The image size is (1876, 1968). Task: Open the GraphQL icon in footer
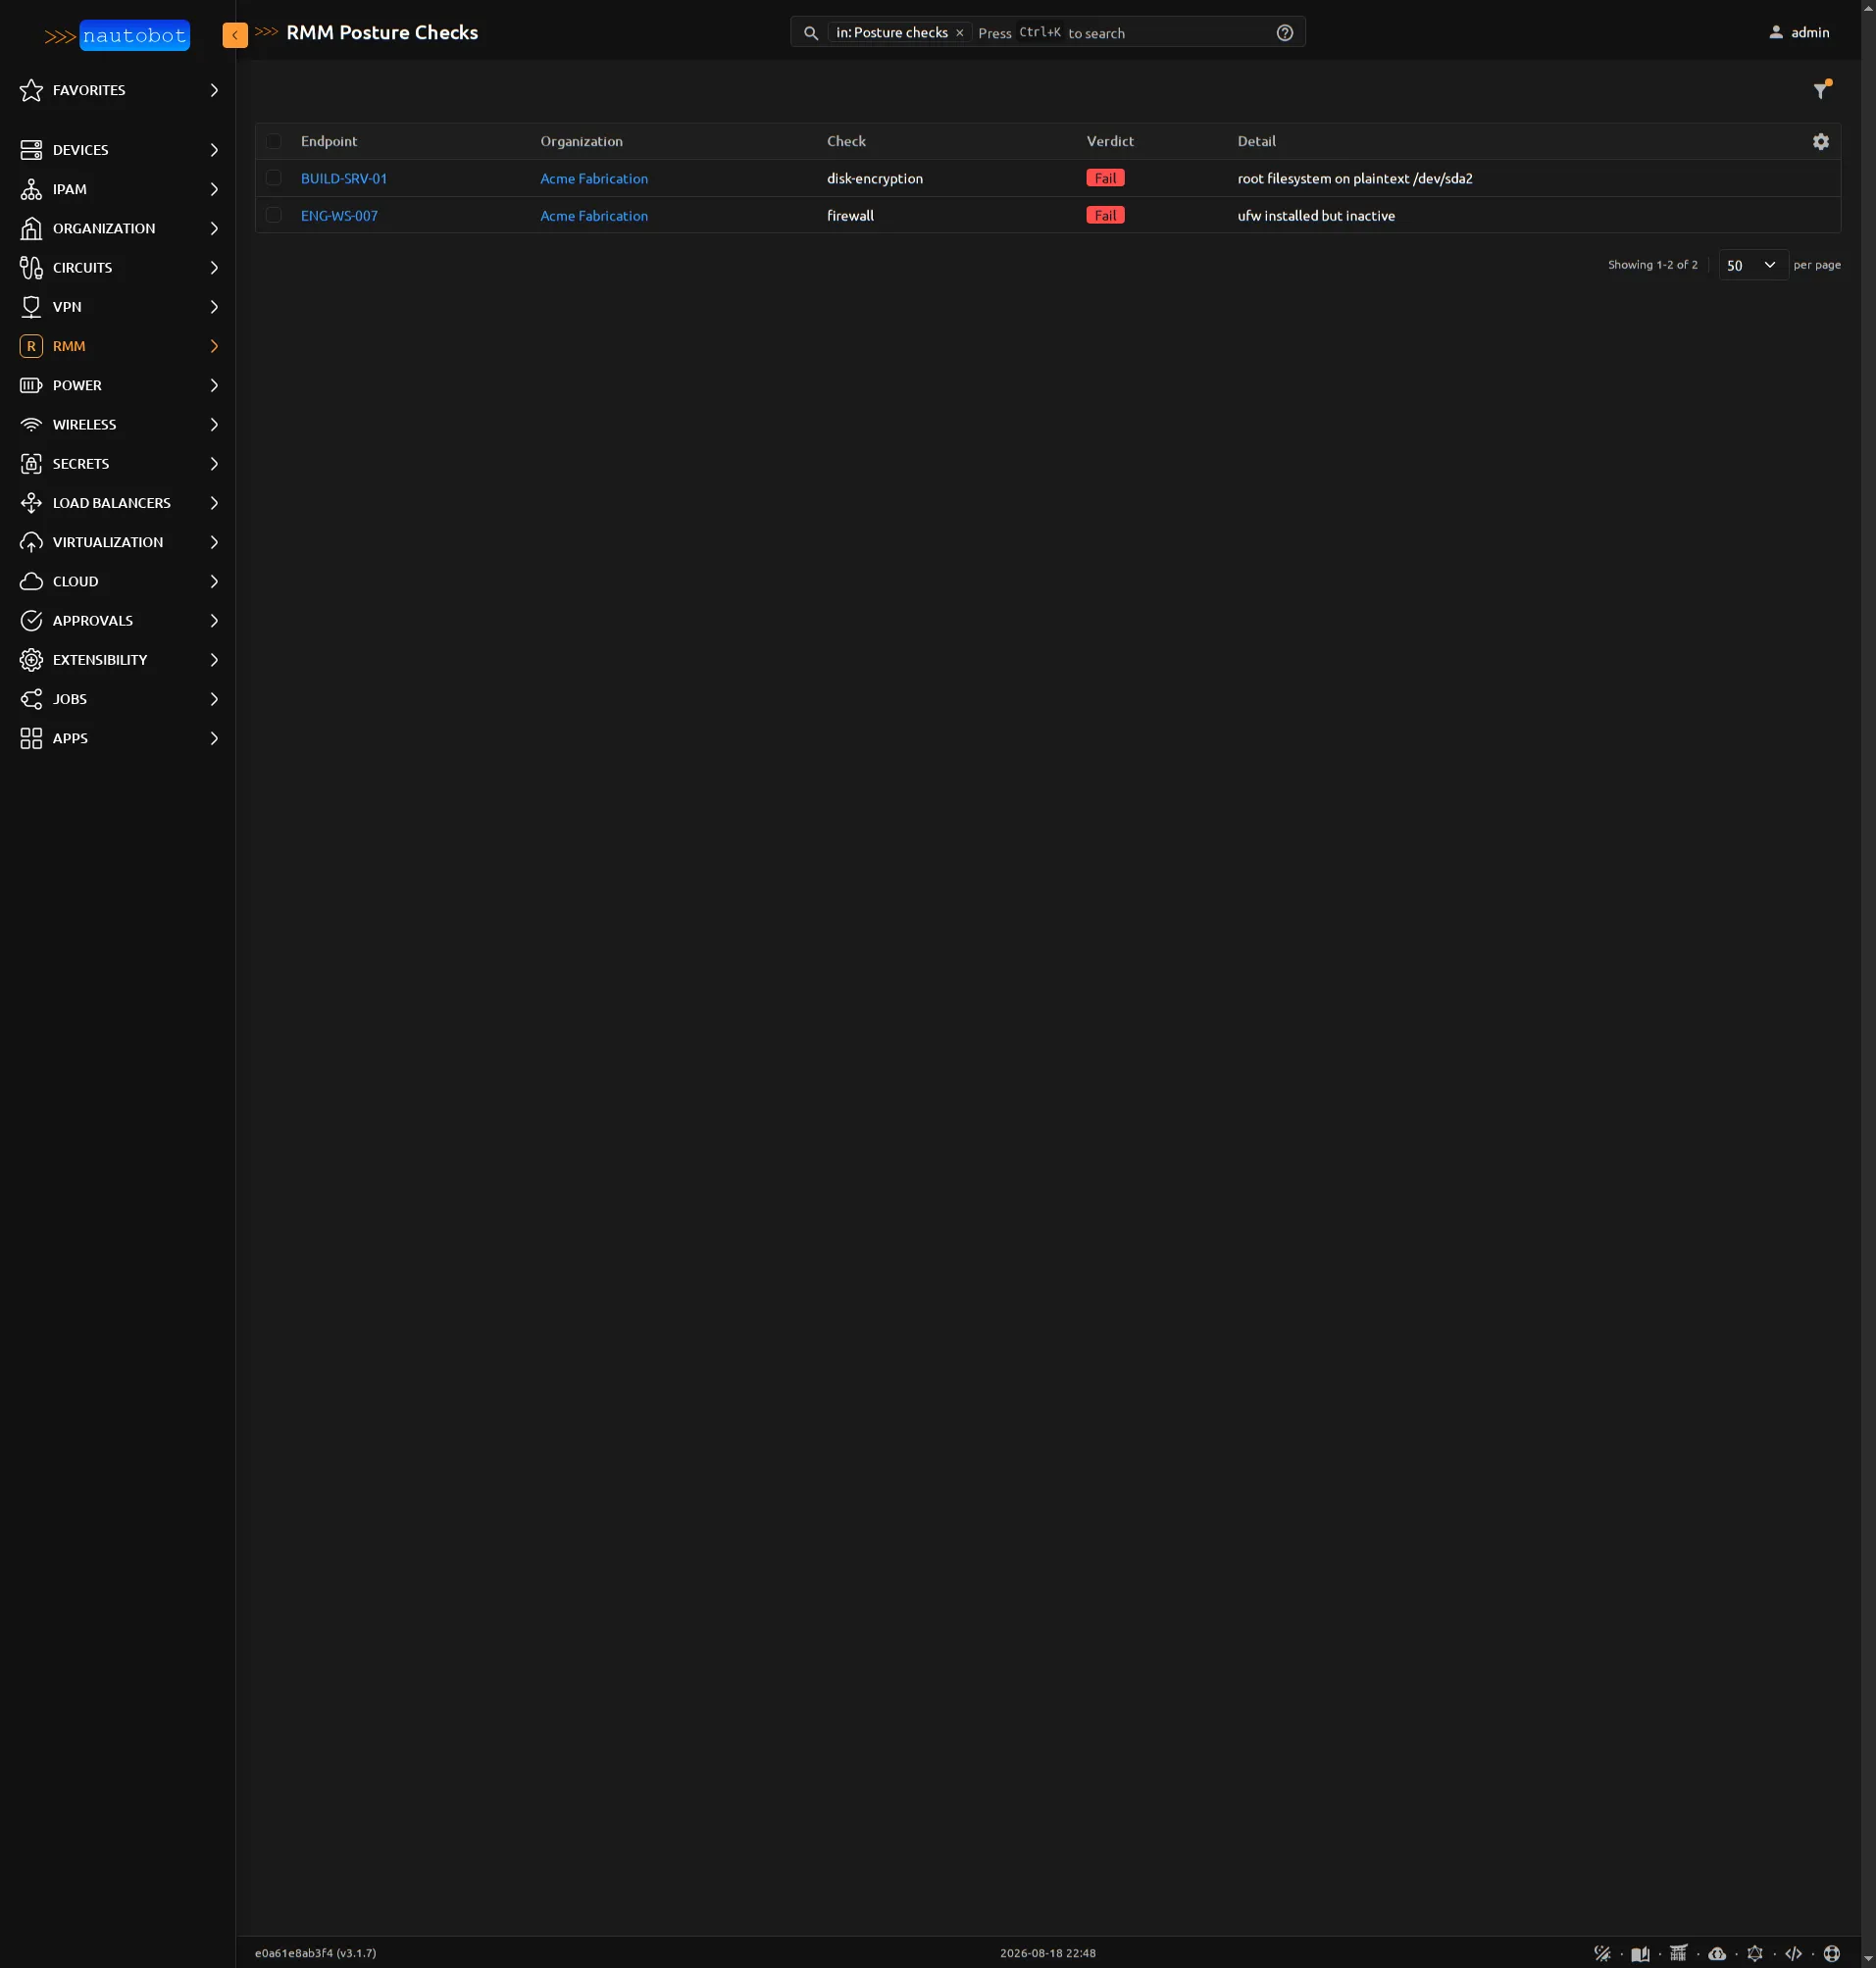1755,1953
